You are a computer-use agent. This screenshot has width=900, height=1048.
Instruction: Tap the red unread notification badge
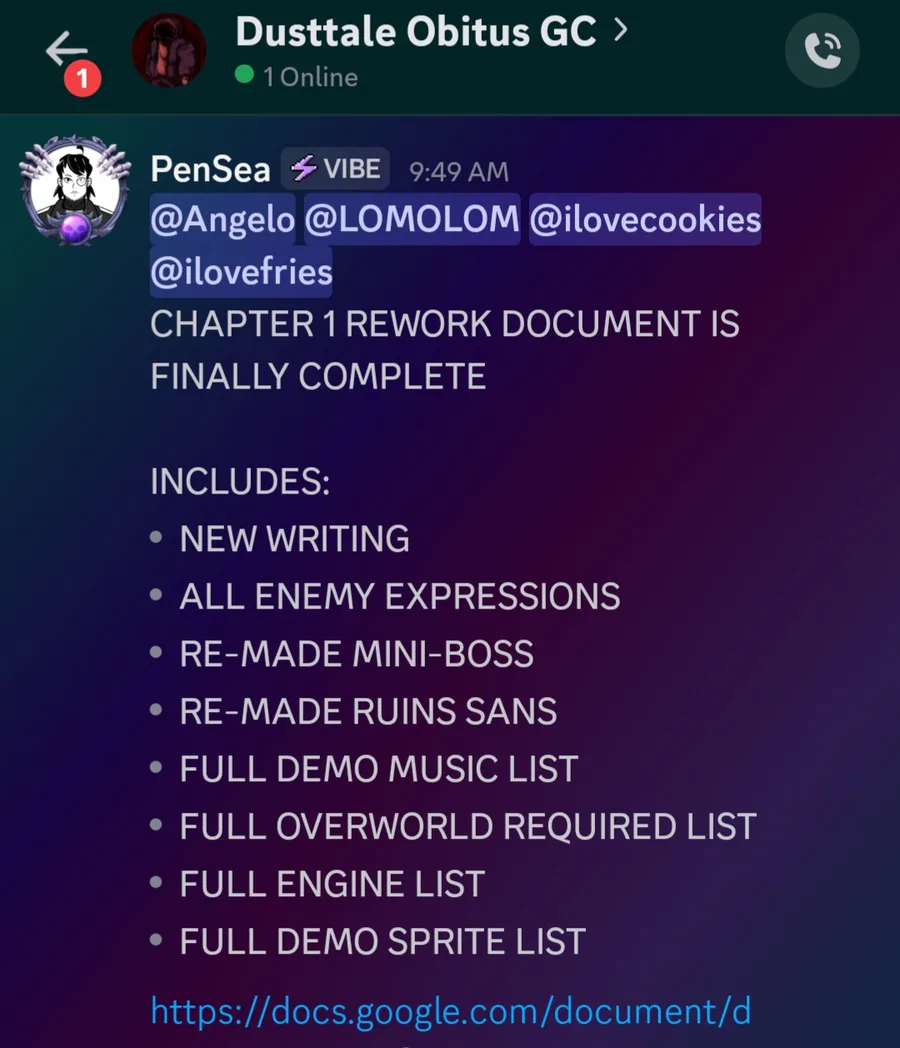(83, 79)
